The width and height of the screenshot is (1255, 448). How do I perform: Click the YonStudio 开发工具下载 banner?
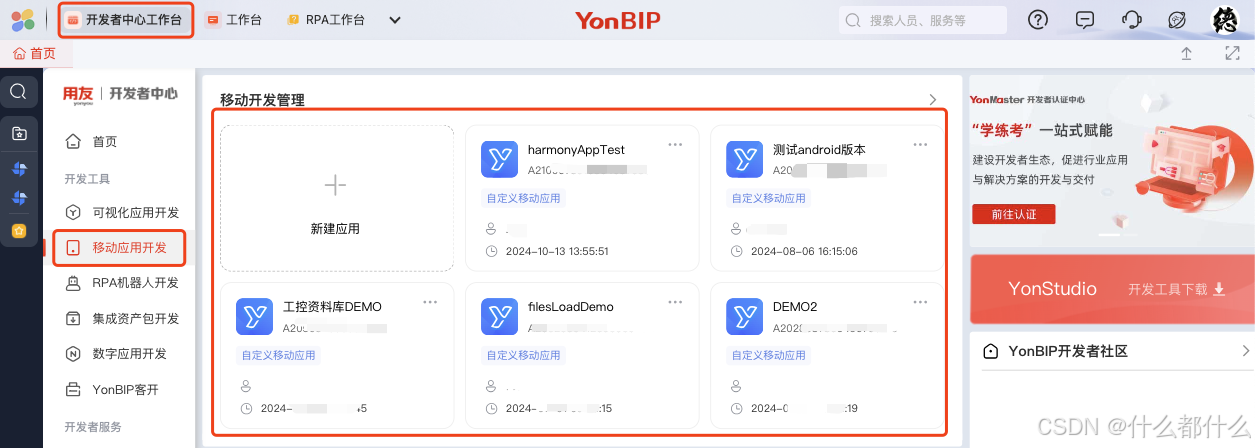(1112, 289)
